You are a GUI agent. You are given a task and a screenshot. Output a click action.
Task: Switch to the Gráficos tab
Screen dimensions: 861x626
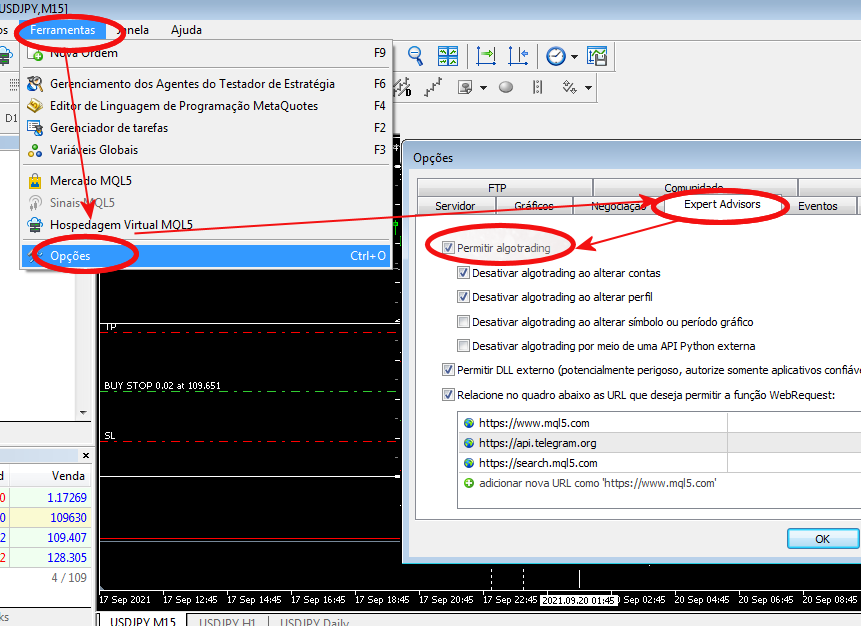pos(534,206)
